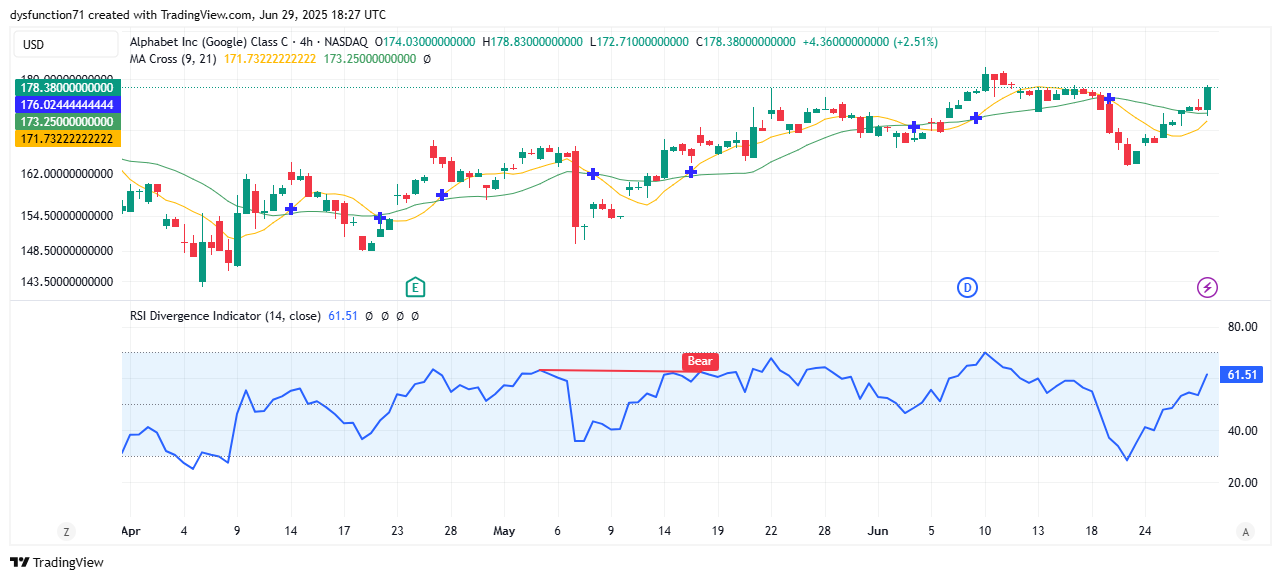The width and height of the screenshot is (1281, 580).
Task: Click the high price H178.83 value
Action: (x=532, y=42)
